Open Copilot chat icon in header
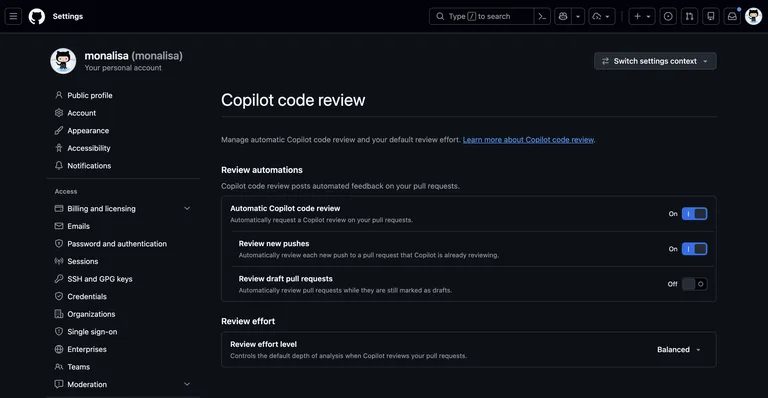This screenshot has width=768, height=398. tap(563, 16)
